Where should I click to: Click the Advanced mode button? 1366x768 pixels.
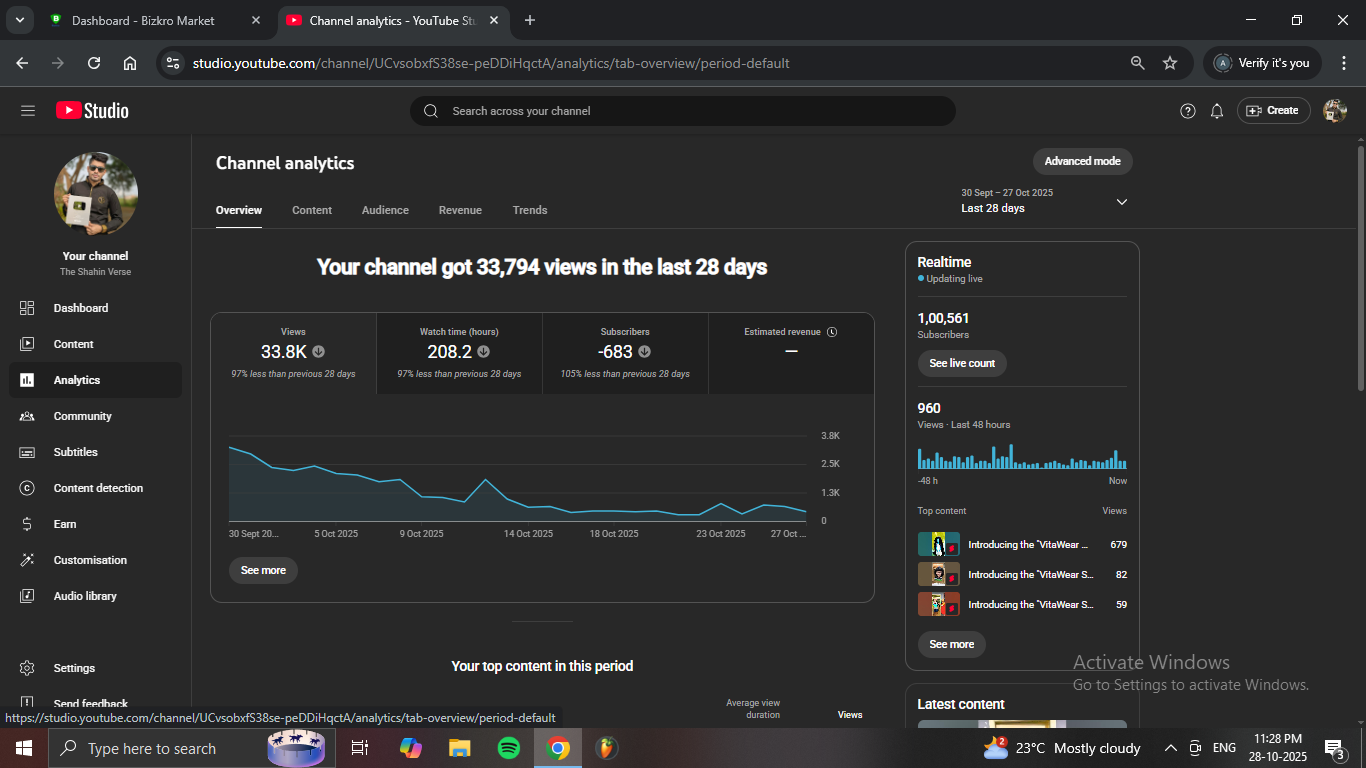[1082, 161]
